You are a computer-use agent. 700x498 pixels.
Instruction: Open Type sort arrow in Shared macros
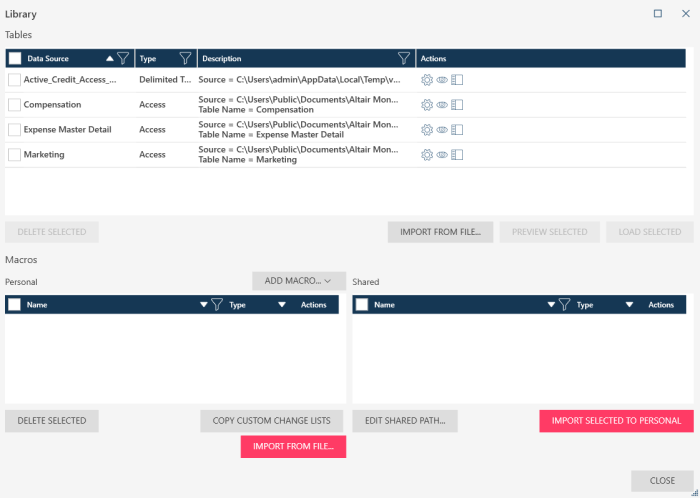point(630,305)
